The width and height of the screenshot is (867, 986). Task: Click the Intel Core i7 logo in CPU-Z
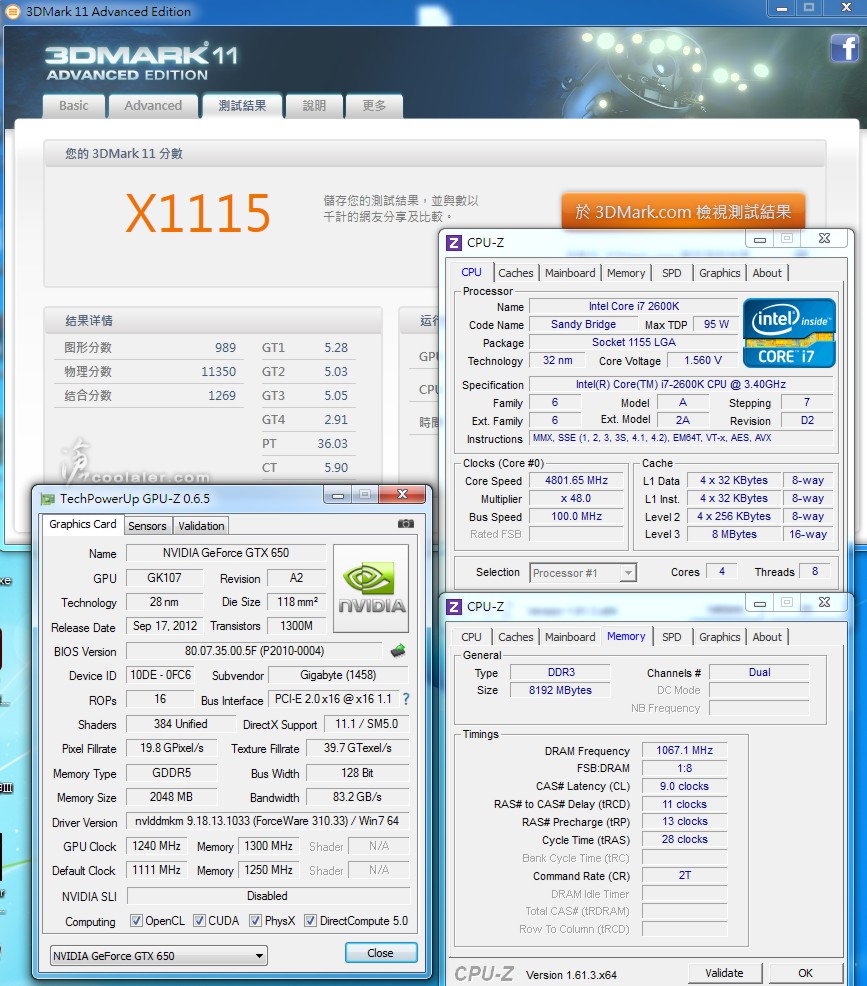tap(789, 333)
